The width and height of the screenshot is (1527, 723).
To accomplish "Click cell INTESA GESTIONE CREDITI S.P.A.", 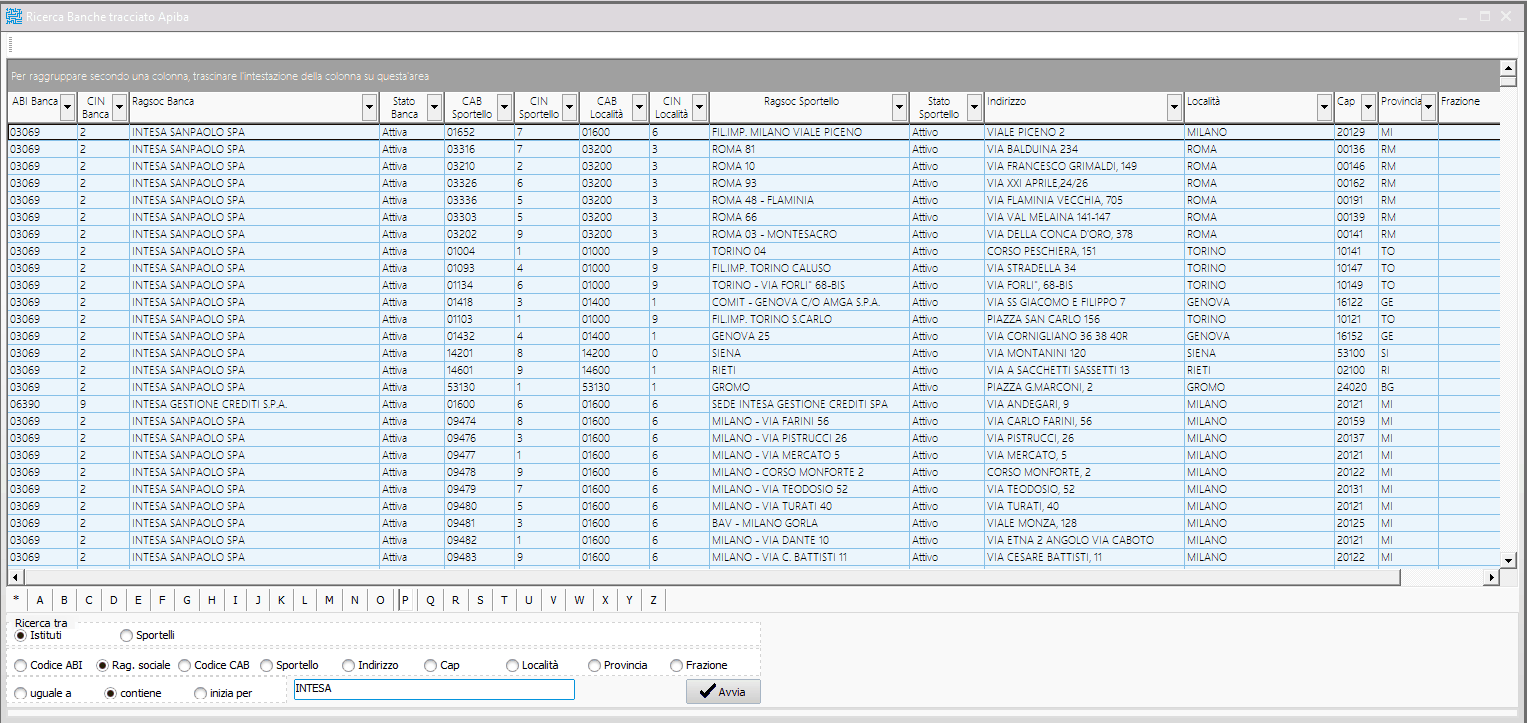I will 254,404.
